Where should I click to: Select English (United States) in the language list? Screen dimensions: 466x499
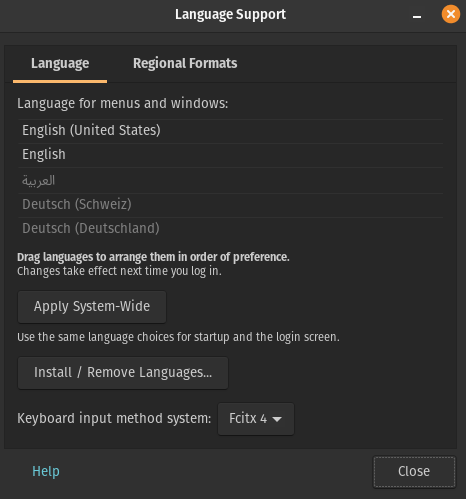click(x=231, y=130)
